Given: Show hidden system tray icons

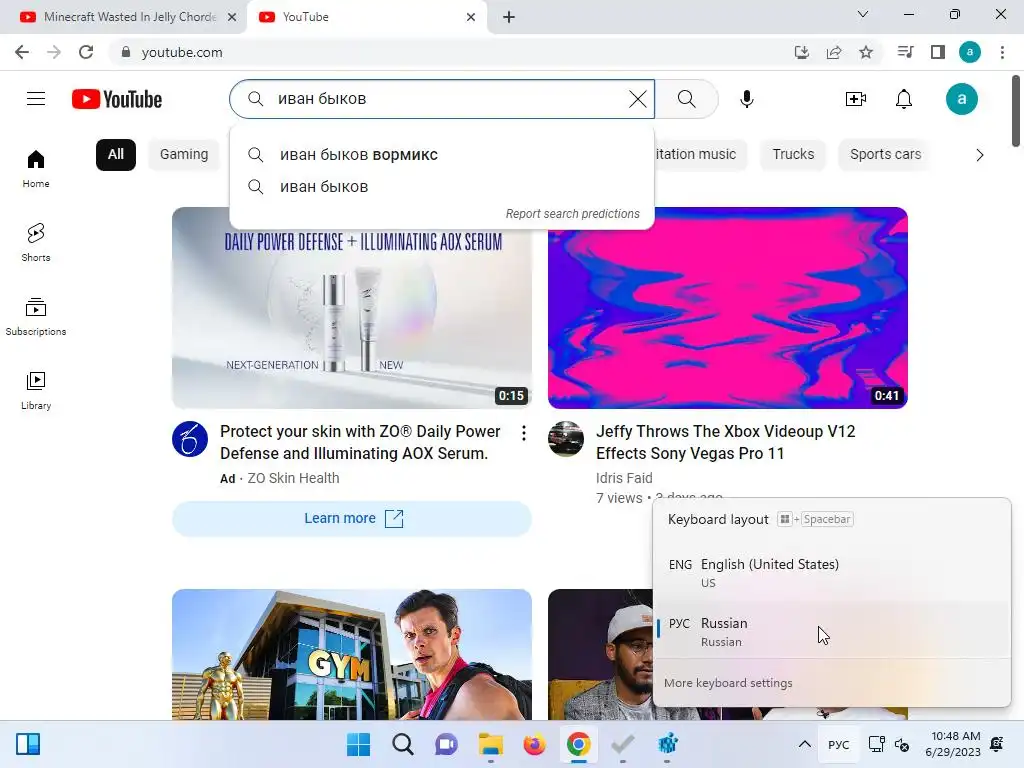Looking at the screenshot, I should [805, 744].
